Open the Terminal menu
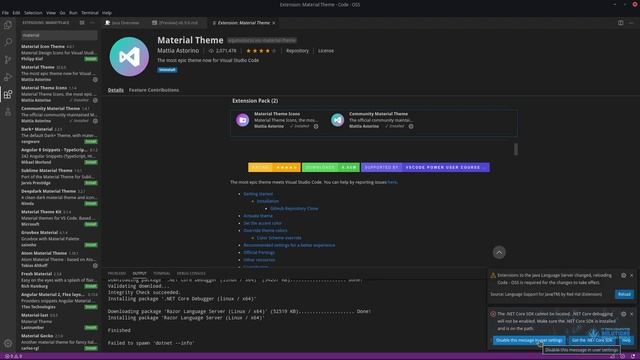The width and height of the screenshot is (640, 360). click(x=90, y=13)
